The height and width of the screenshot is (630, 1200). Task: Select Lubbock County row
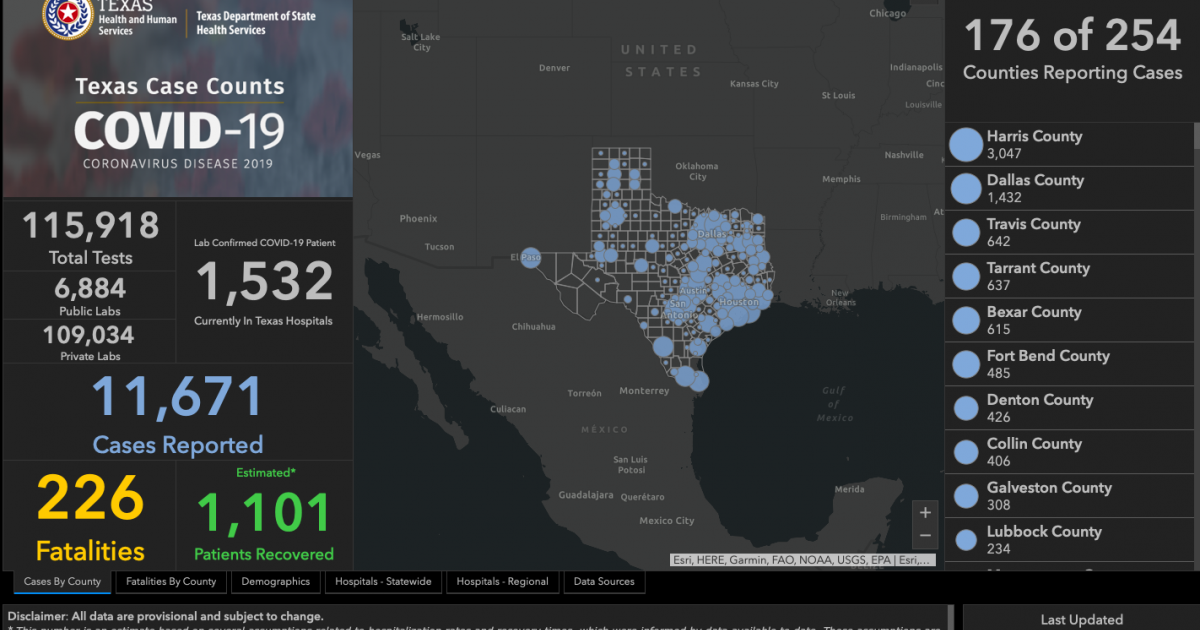pos(1069,541)
